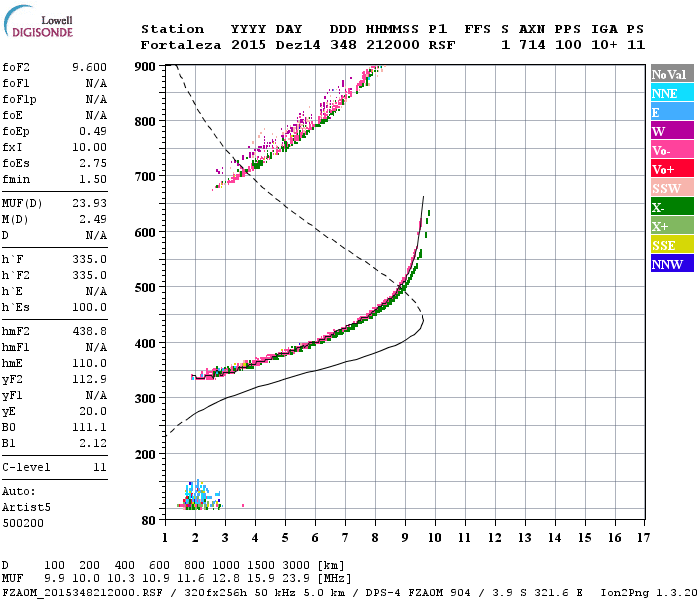Click the 10 MHz frequency axis label

click(435, 538)
